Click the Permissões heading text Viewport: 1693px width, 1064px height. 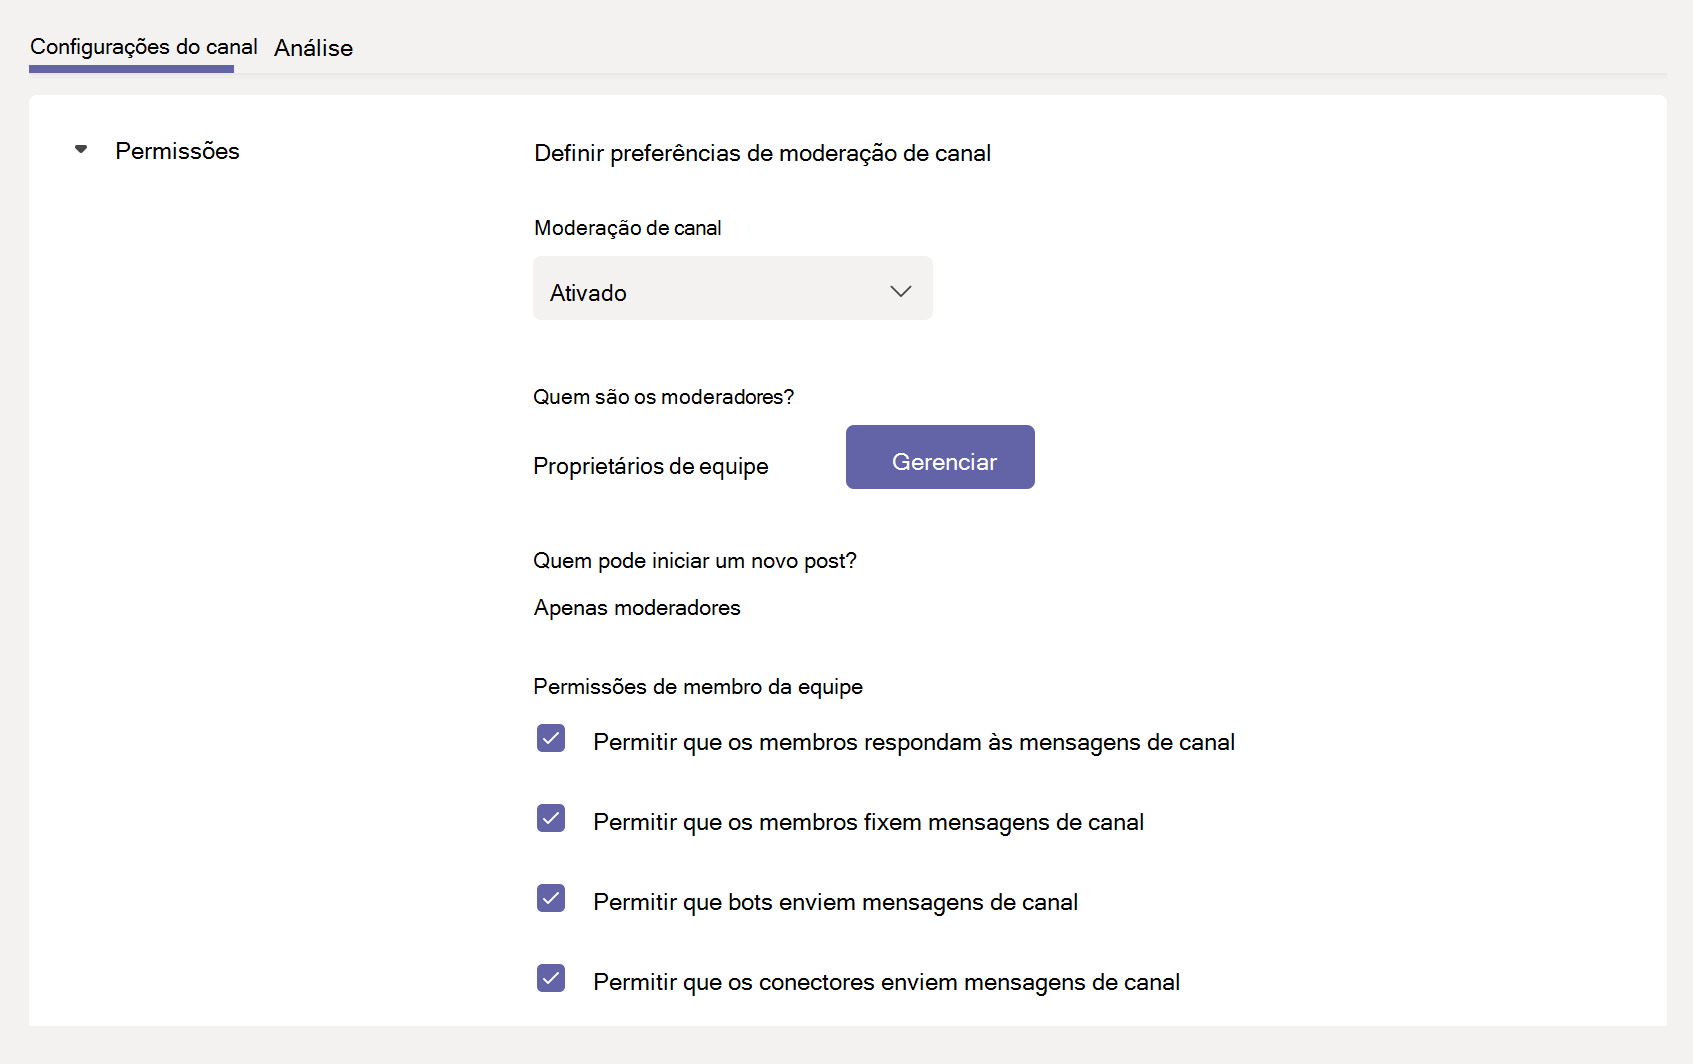[177, 151]
